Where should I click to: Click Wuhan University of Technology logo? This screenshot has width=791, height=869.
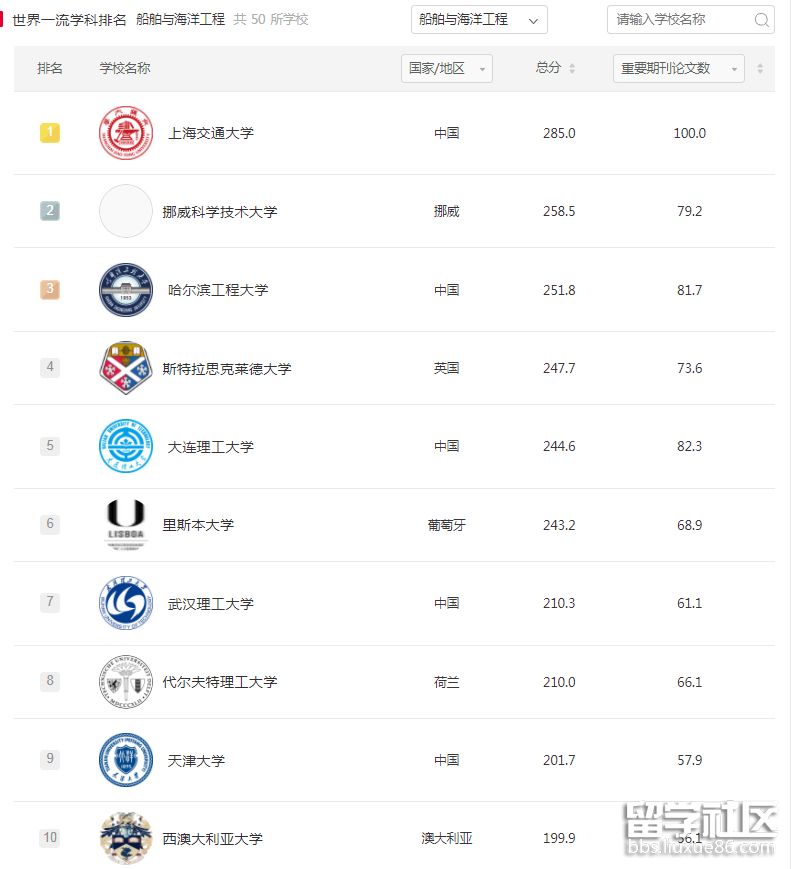pyautogui.click(x=126, y=603)
